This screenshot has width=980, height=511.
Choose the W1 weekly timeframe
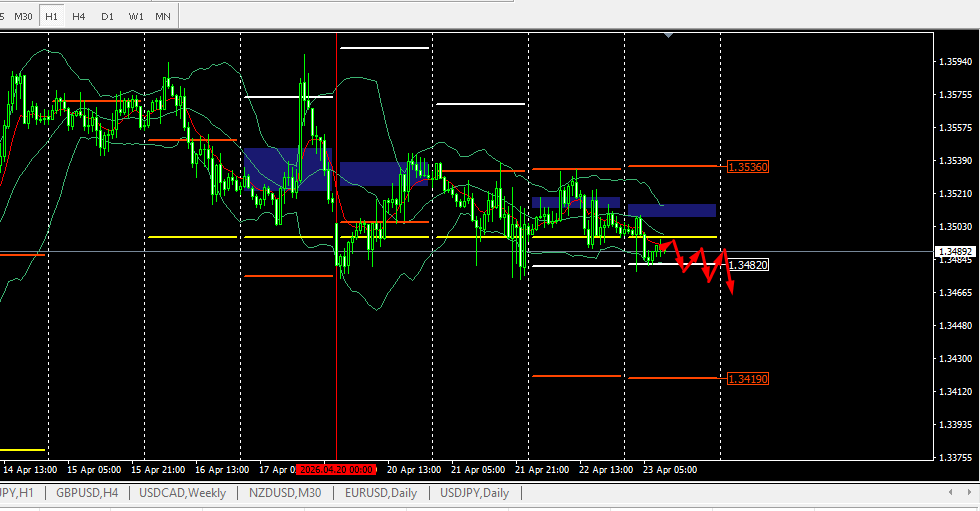pos(136,16)
